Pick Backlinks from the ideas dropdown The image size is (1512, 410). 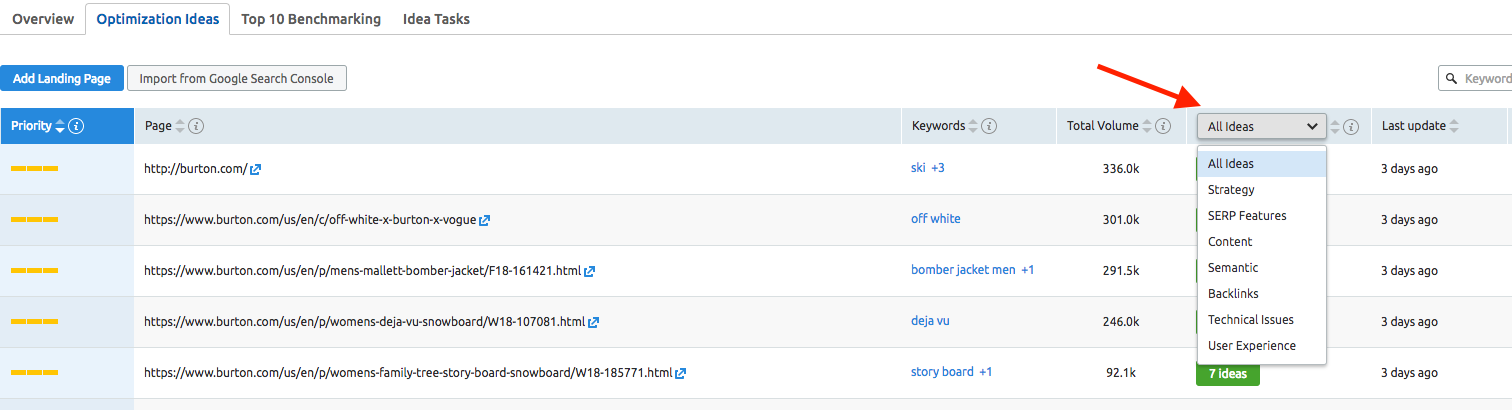click(x=1262, y=294)
